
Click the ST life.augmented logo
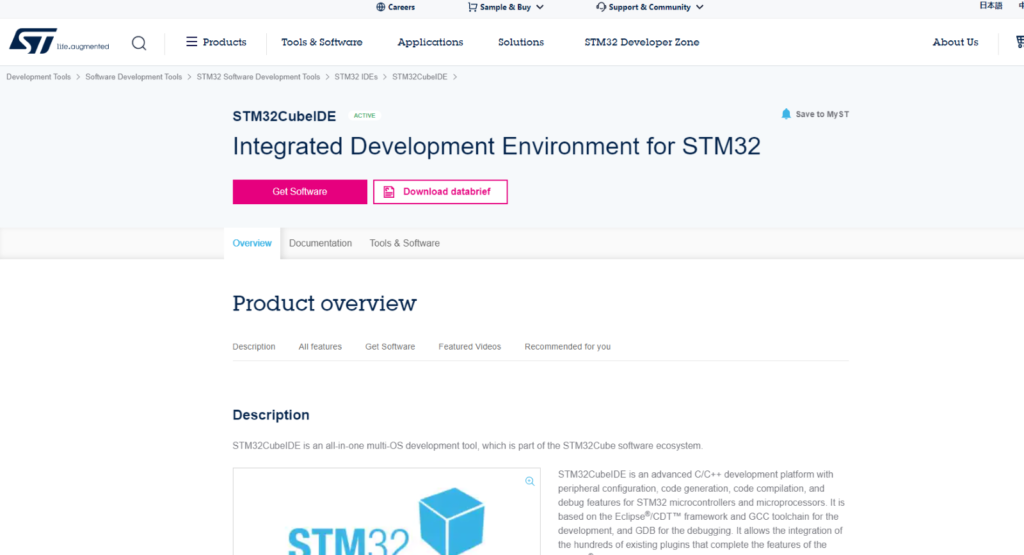click(58, 43)
